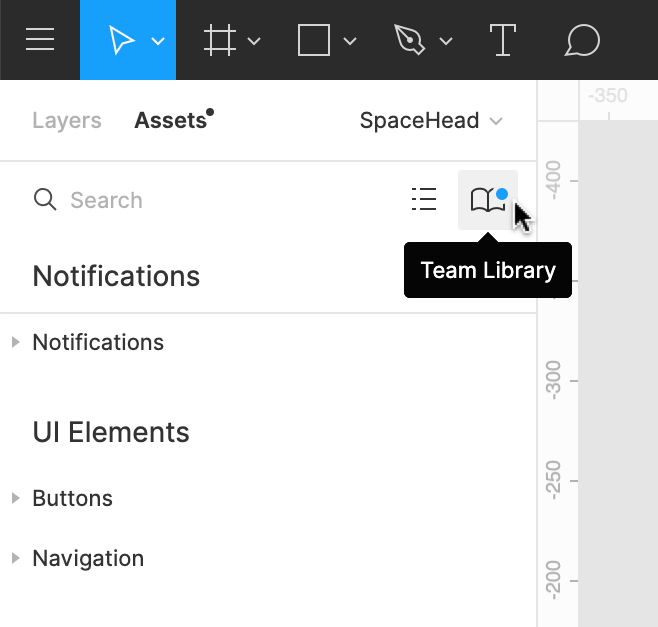Open shape tools dropdown chevron
This screenshot has width=658, height=627.
[350, 42]
